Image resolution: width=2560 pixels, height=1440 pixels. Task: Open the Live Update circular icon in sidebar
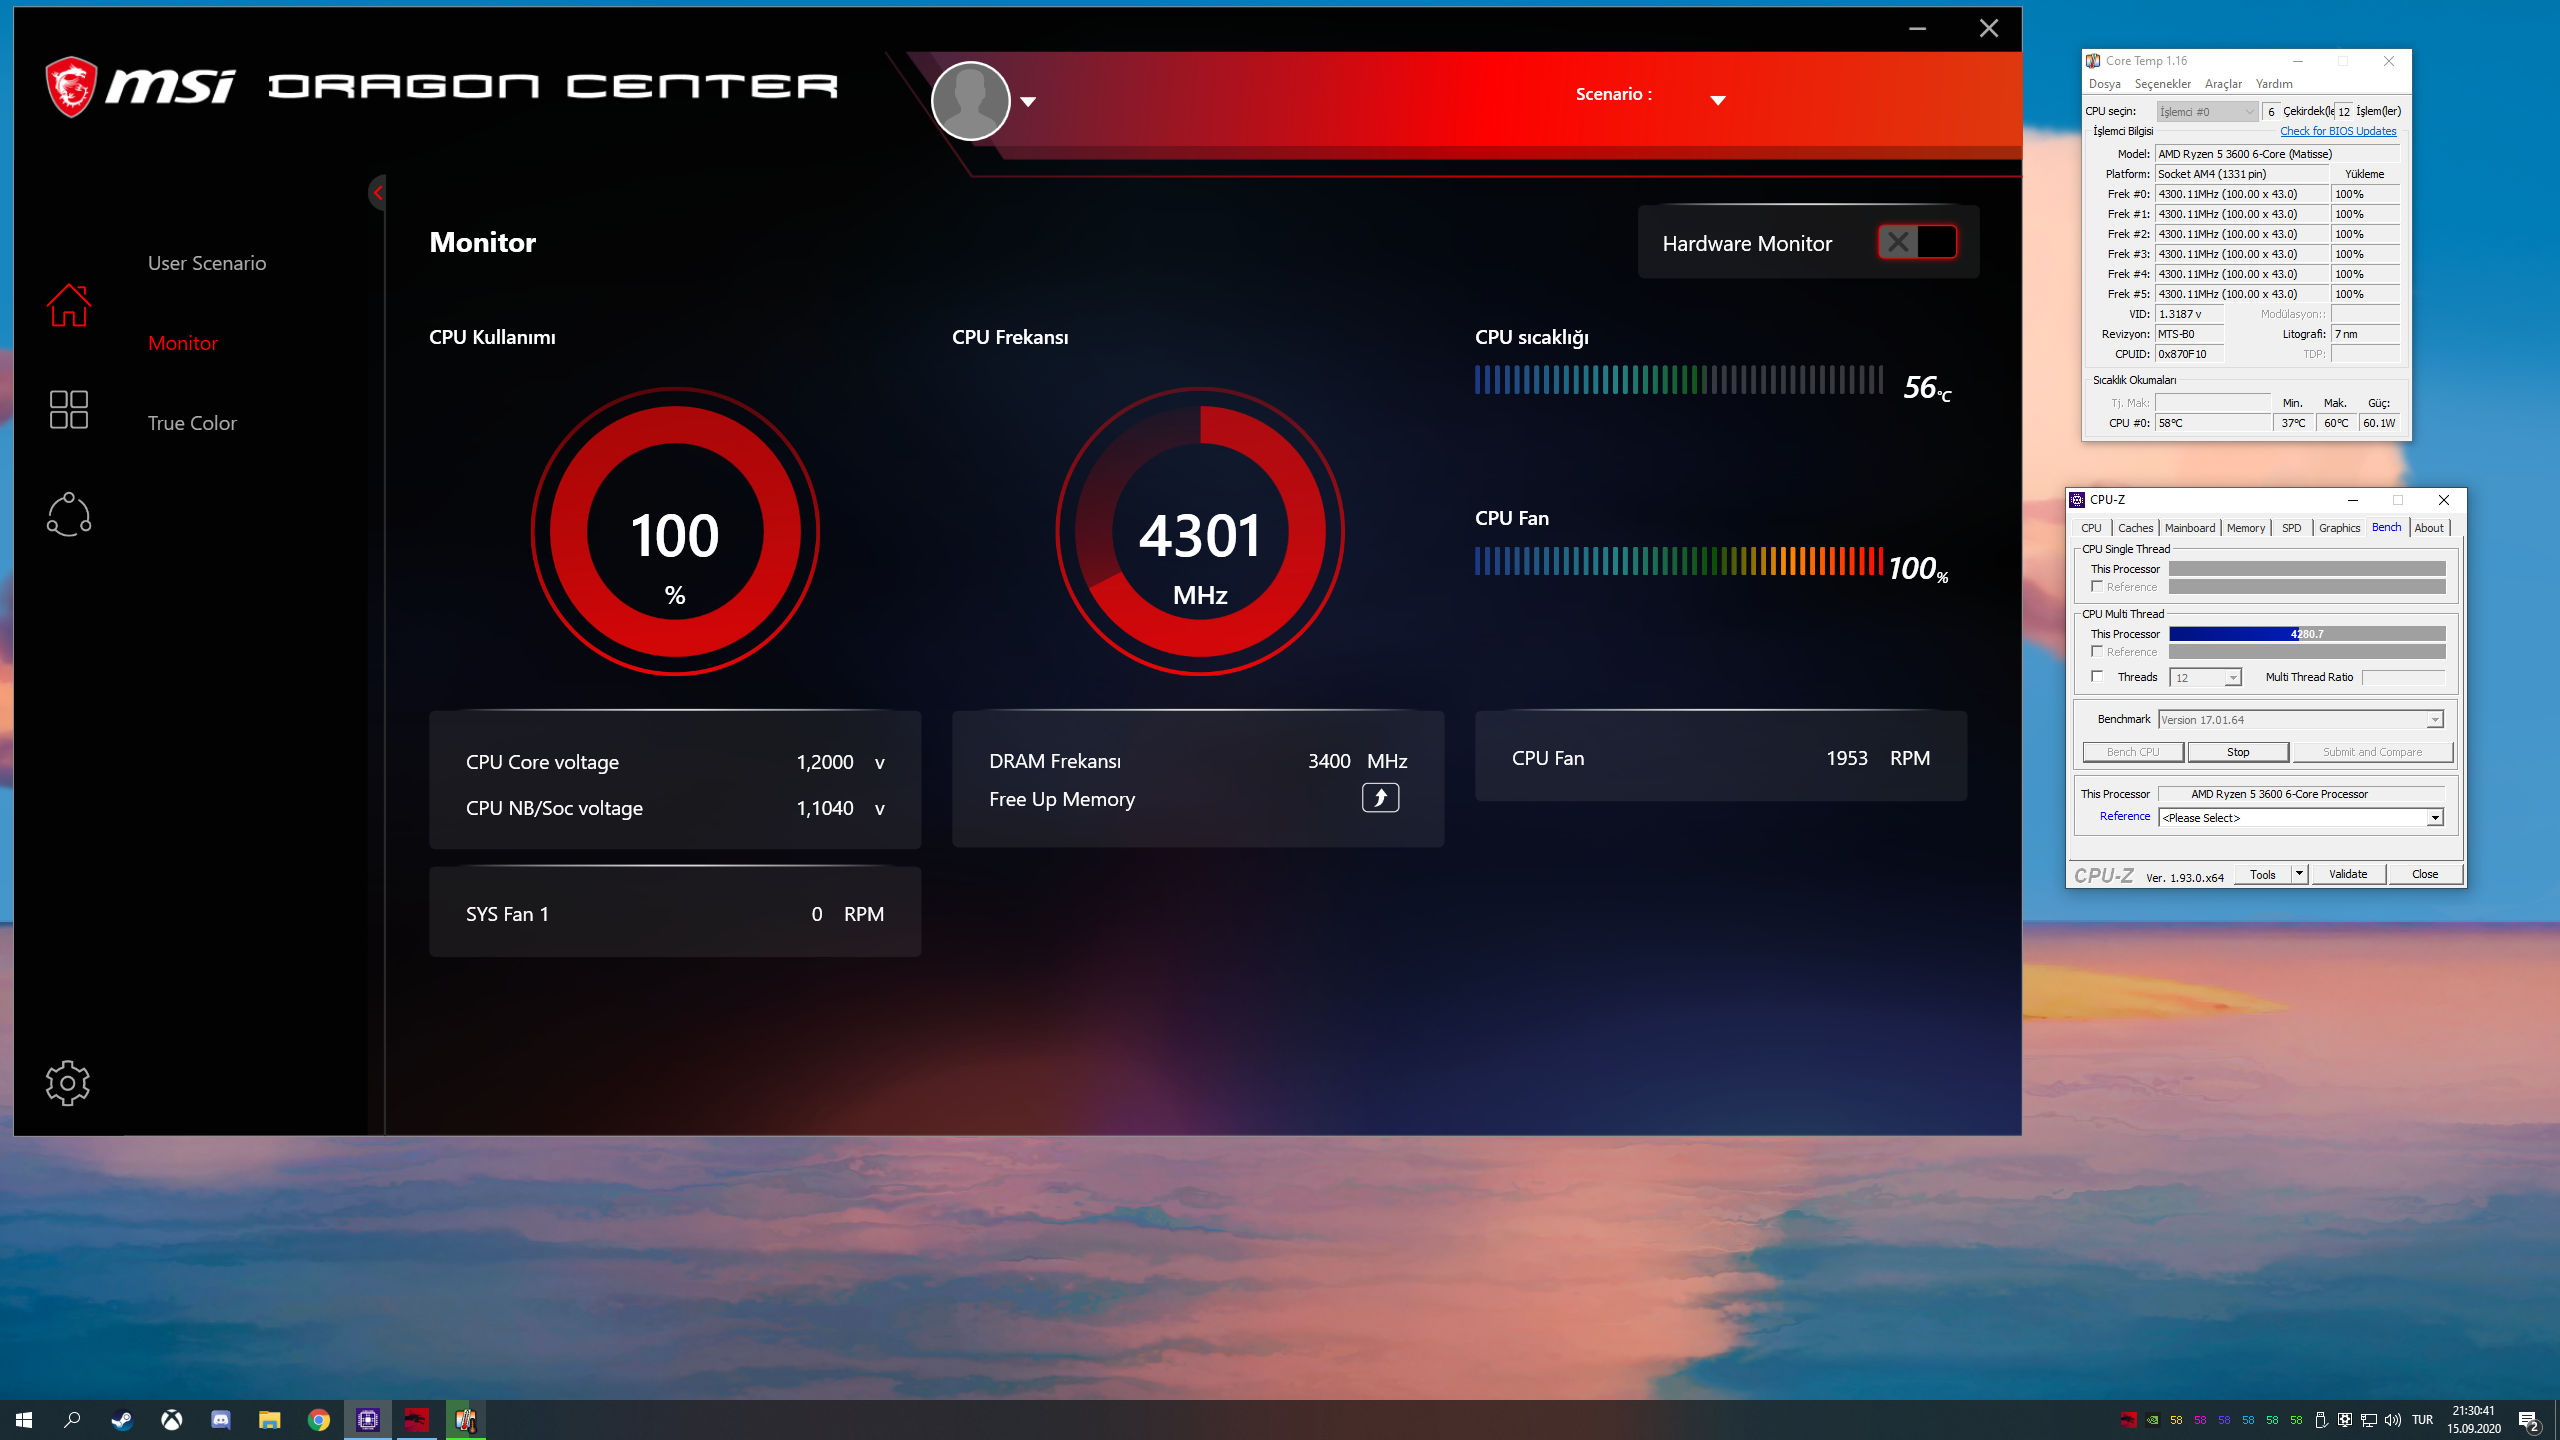pos(69,514)
